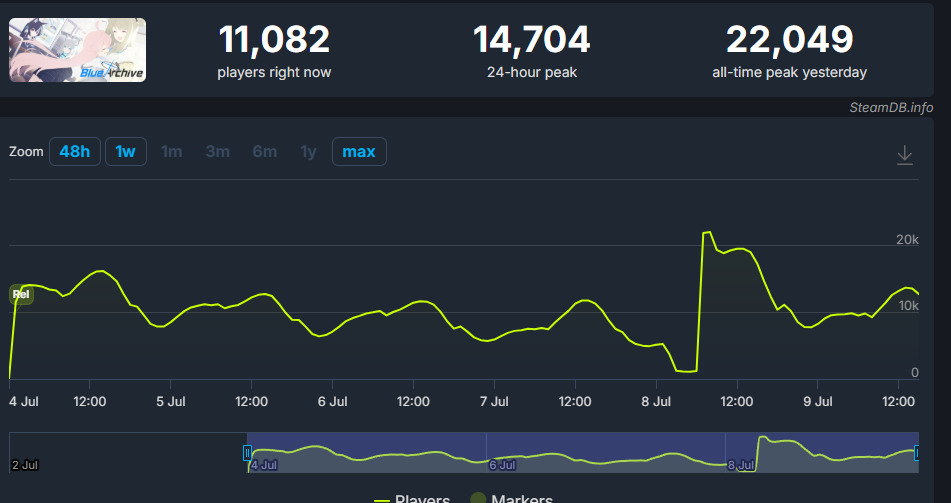Select the disabled 1m zoom option
This screenshot has width=951, height=503.
[172, 152]
